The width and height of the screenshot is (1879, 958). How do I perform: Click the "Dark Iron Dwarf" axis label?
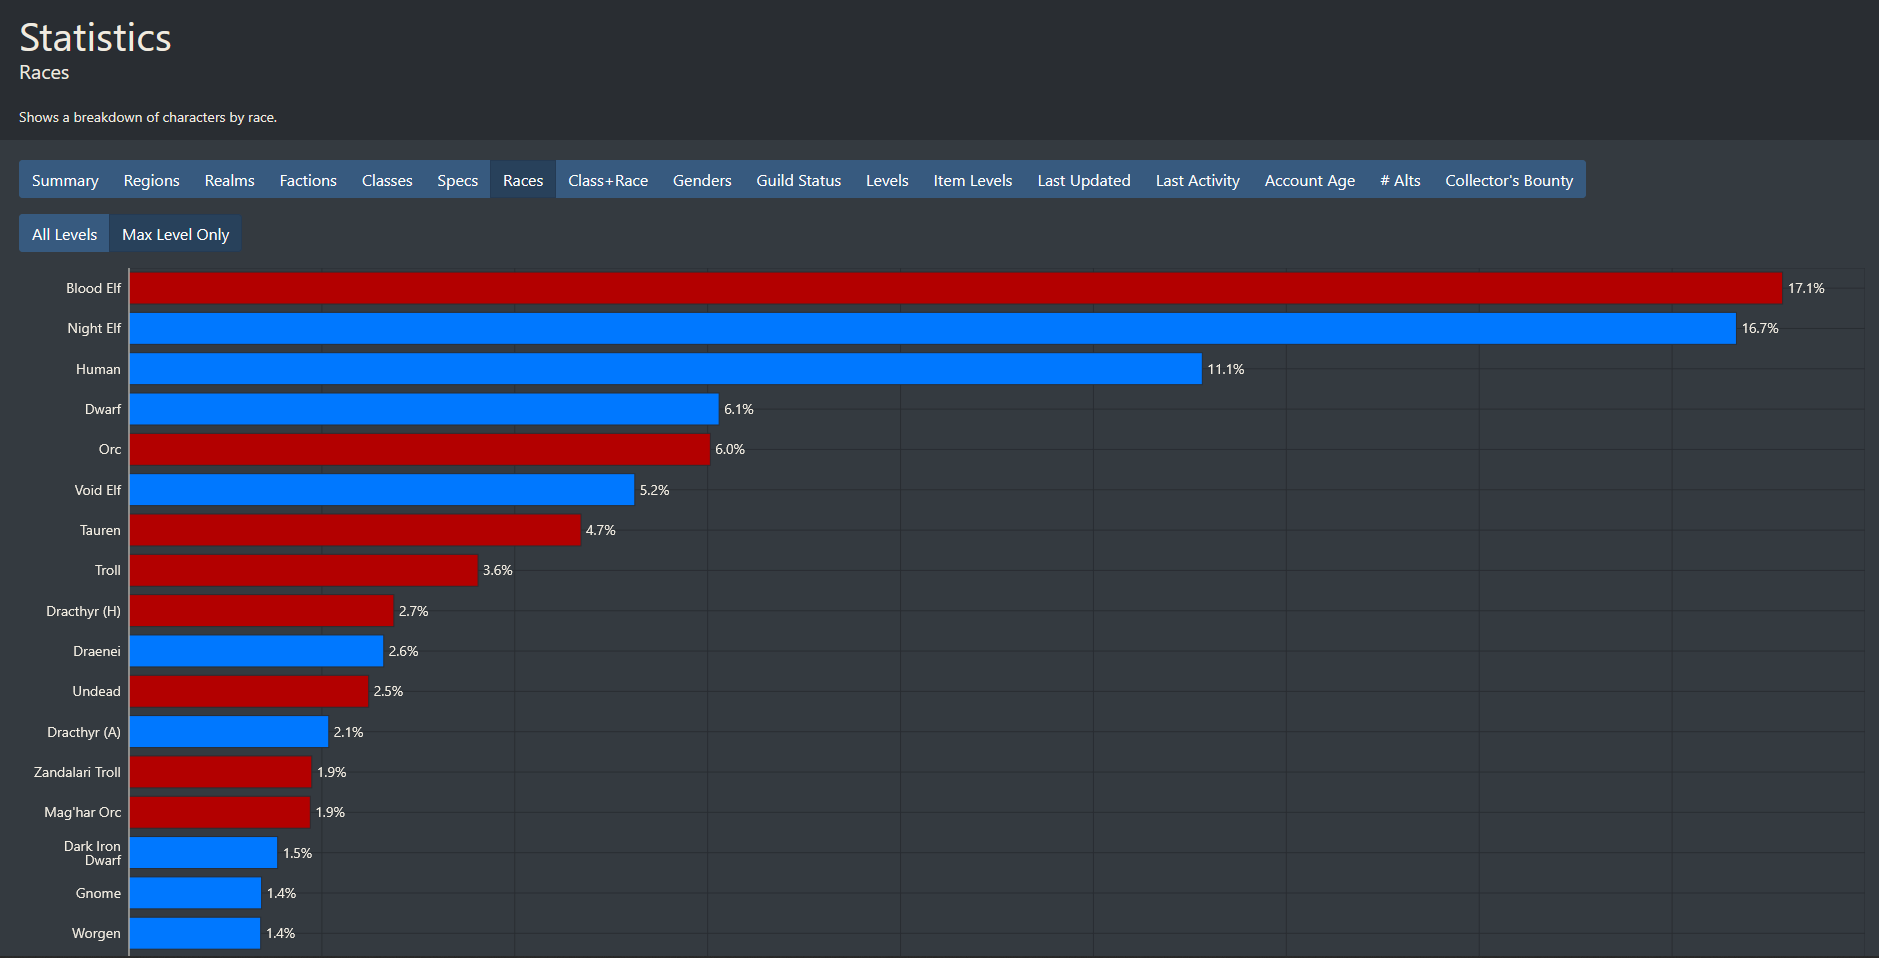click(x=92, y=853)
